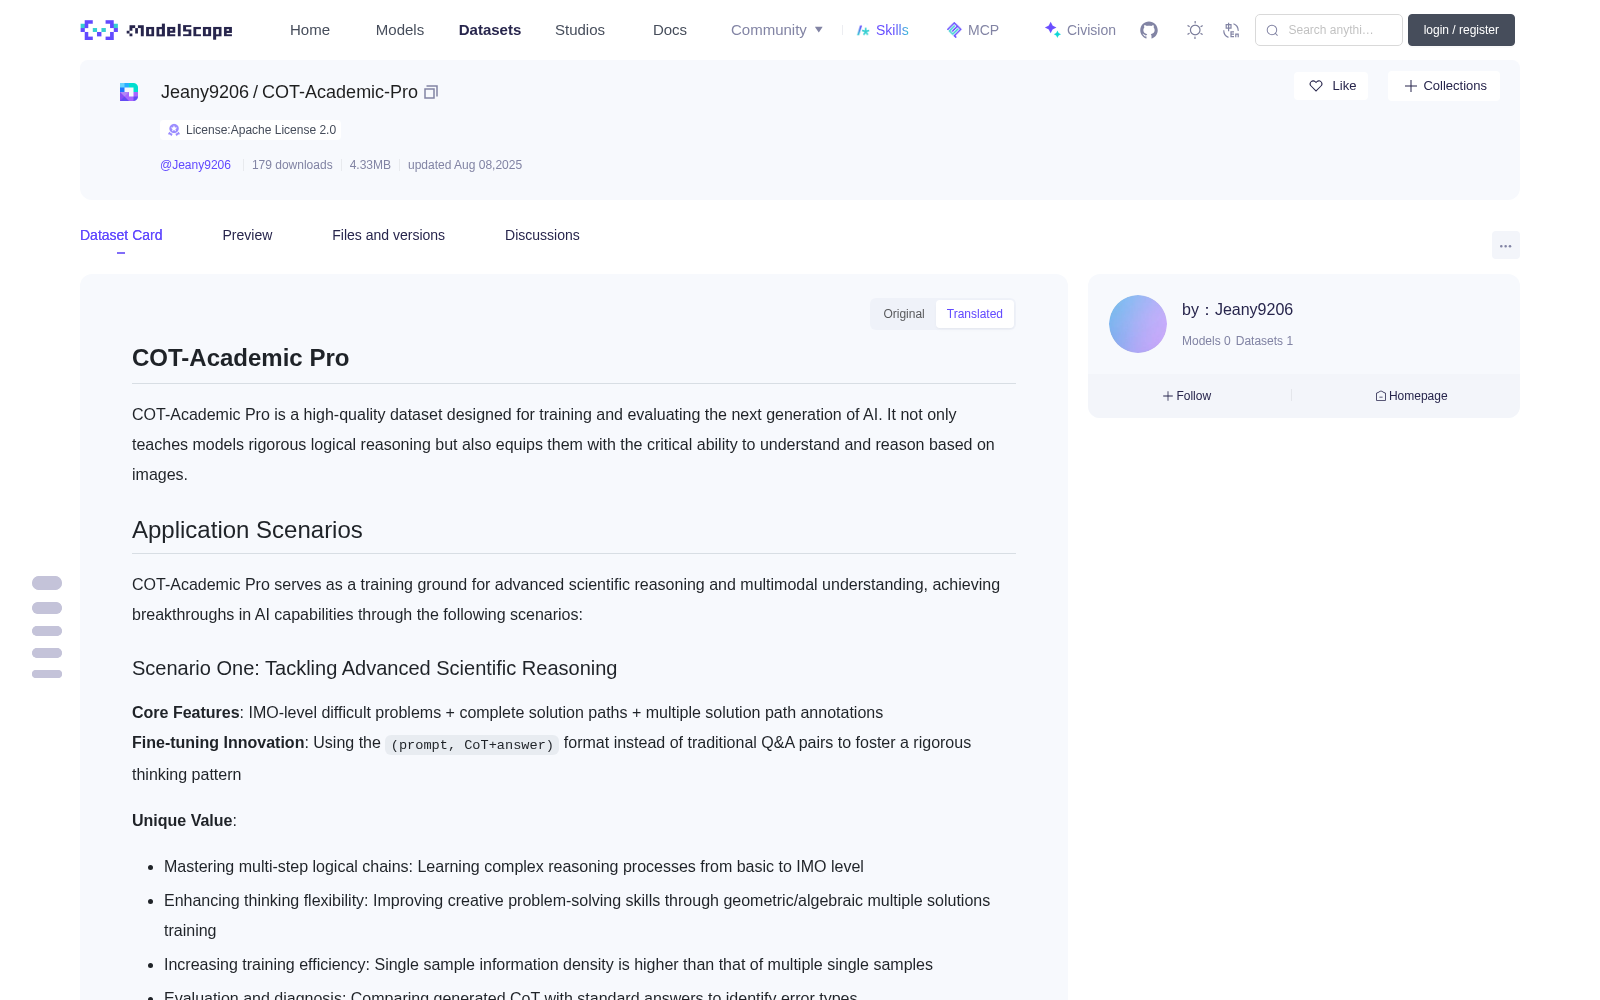Click the Apache License 2.0 tag
Image resolution: width=1600 pixels, height=1000 pixels.
251,130
